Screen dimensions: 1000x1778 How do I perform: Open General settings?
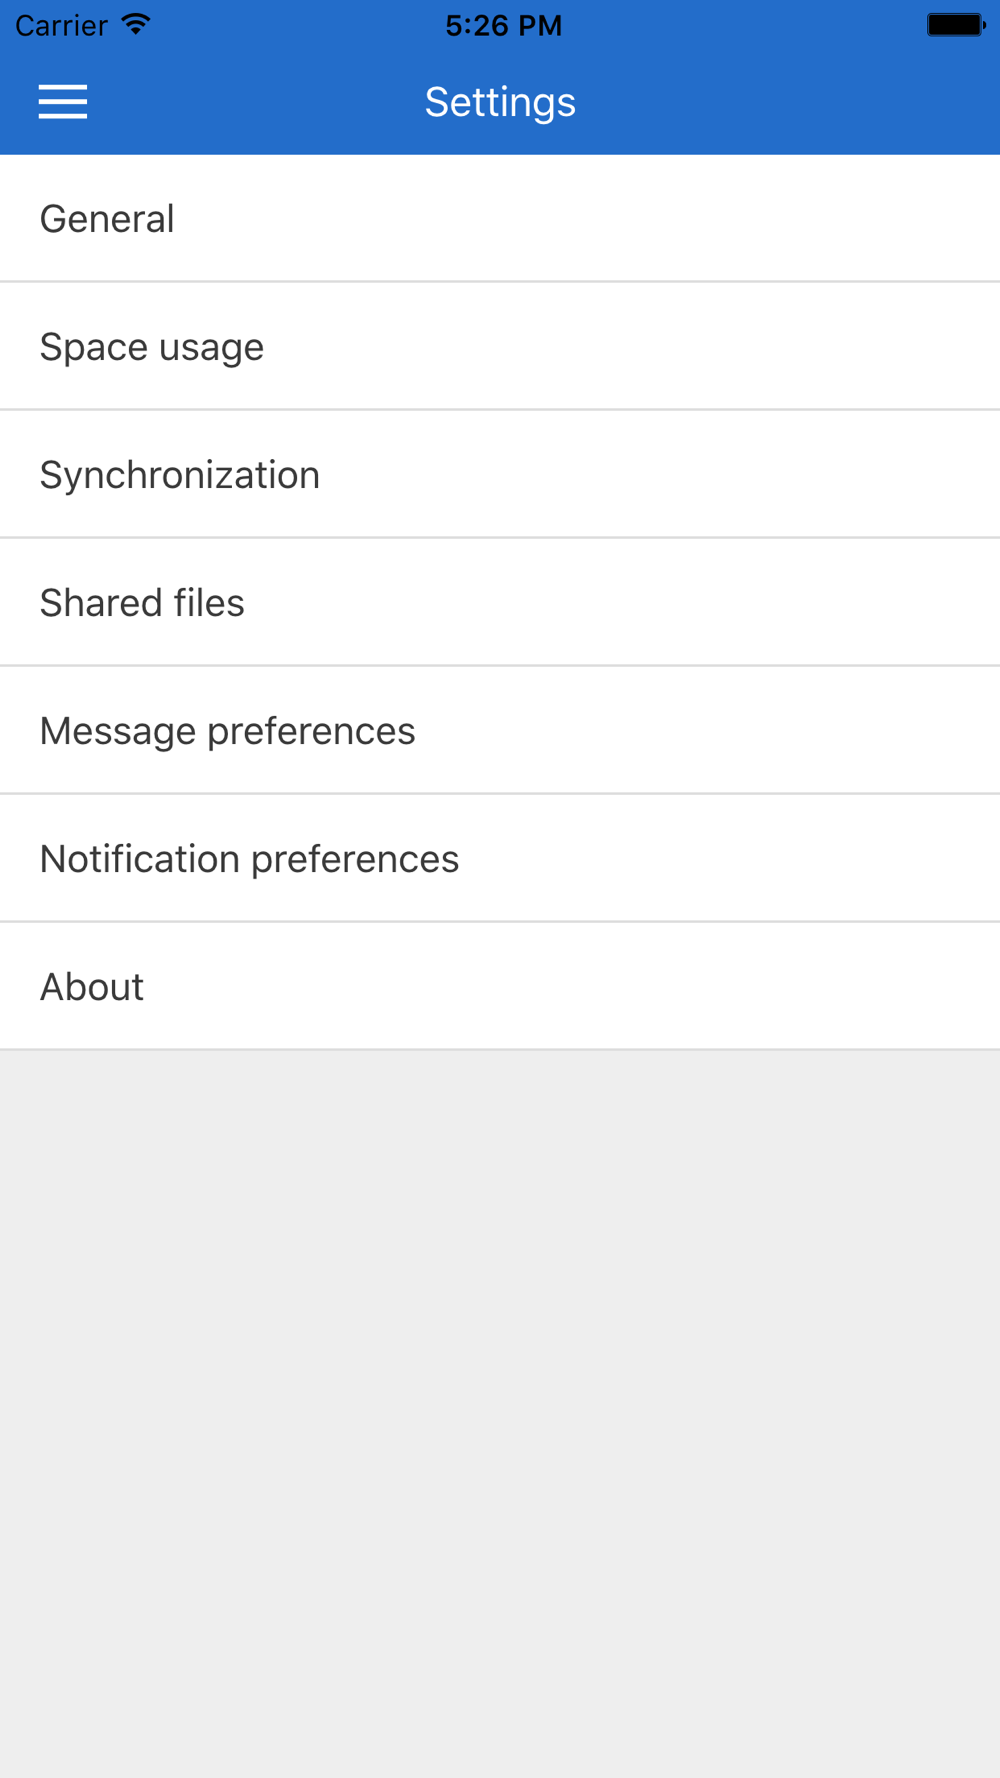point(500,218)
